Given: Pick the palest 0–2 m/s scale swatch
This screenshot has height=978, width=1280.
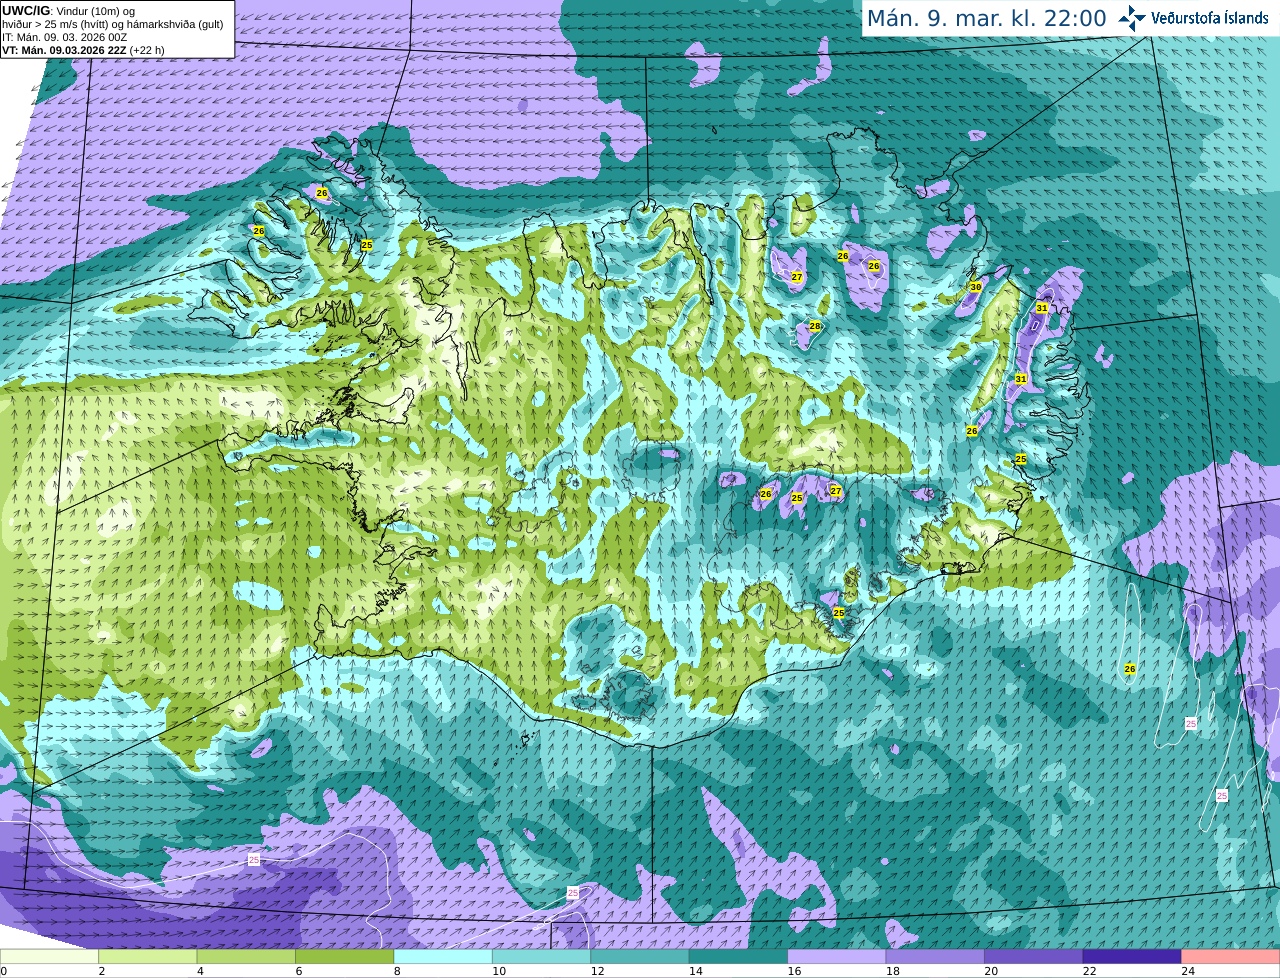Looking at the screenshot, I should point(49,956).
